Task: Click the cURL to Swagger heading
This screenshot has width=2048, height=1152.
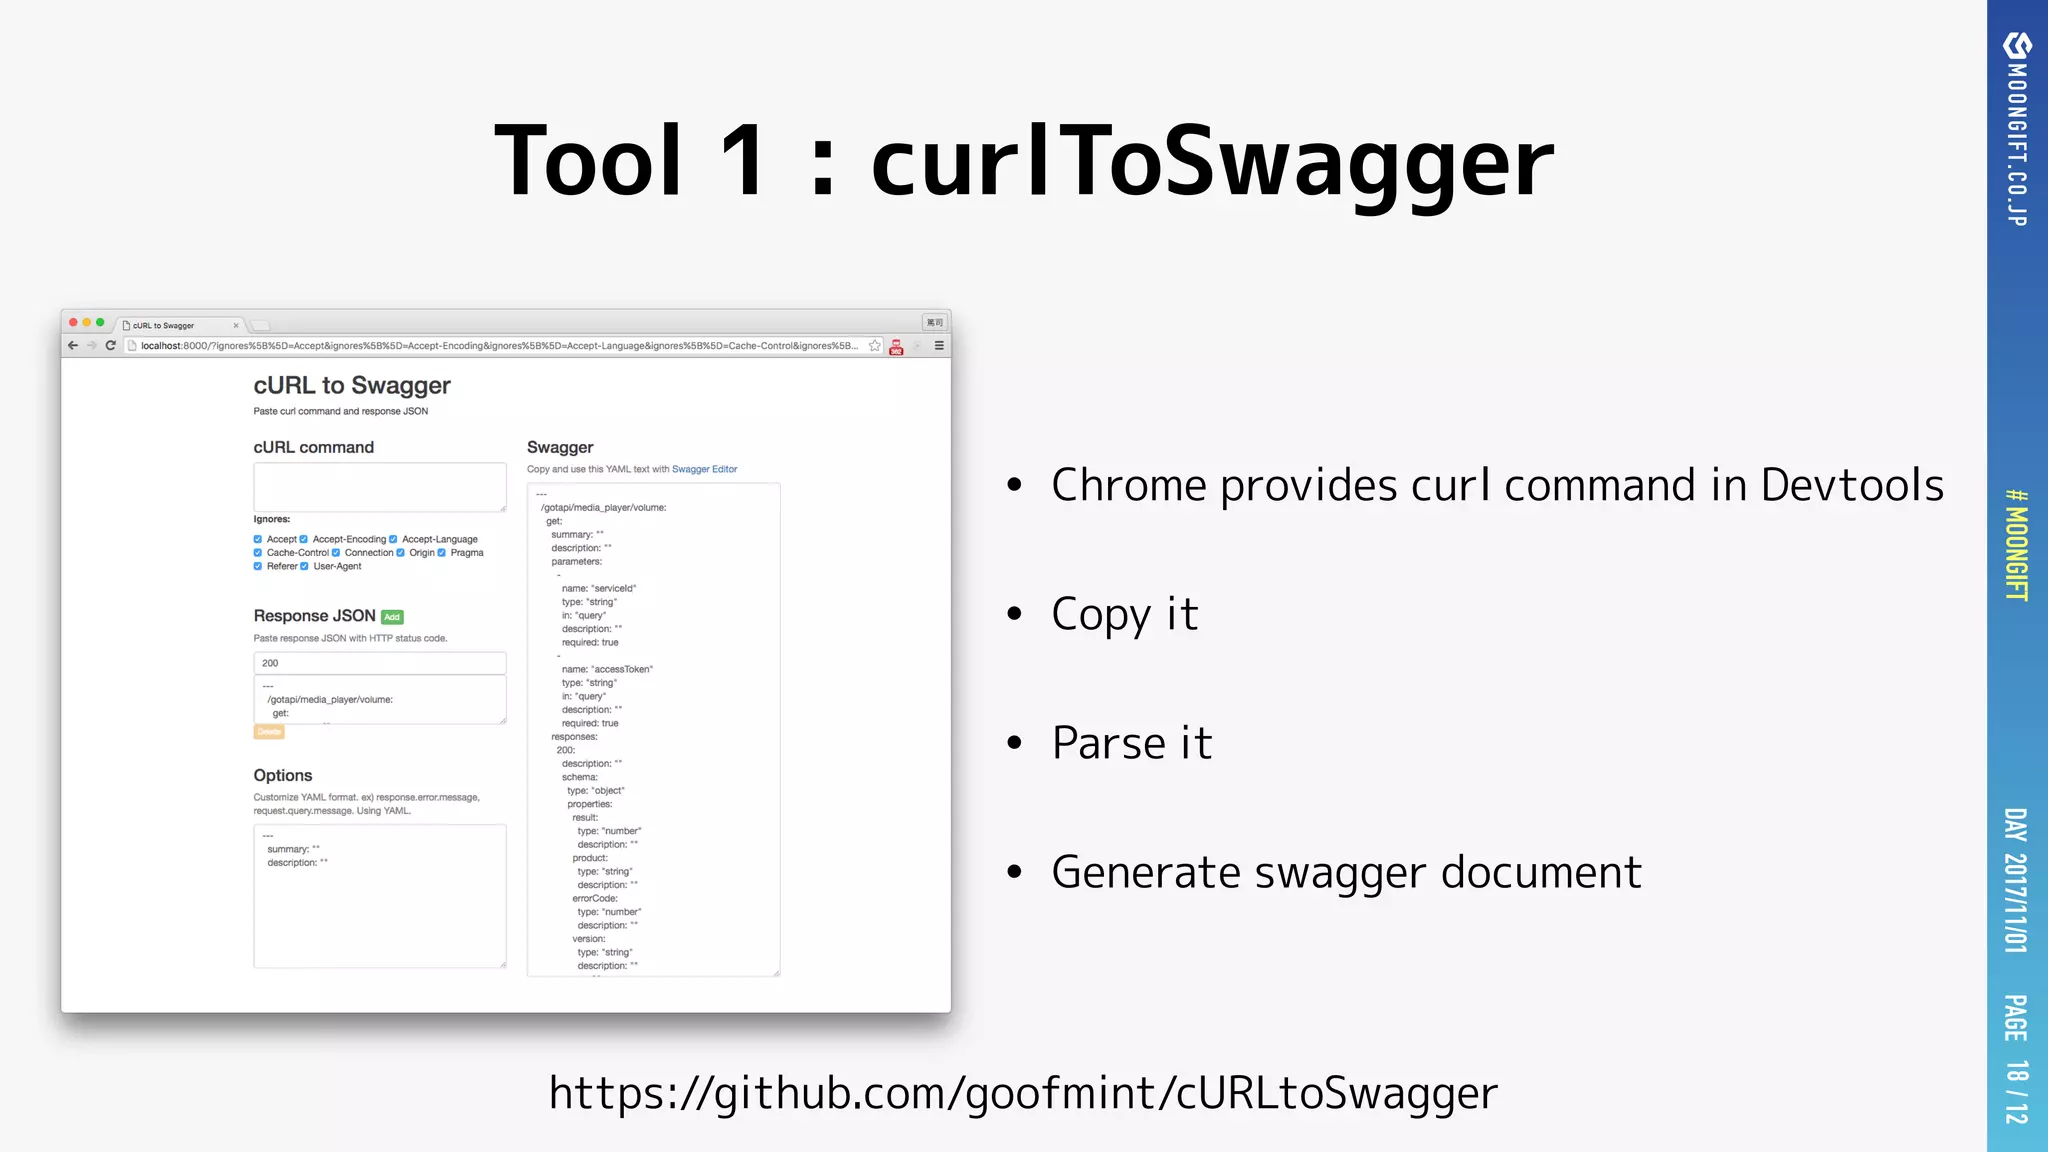Action: tap(352, 386)
